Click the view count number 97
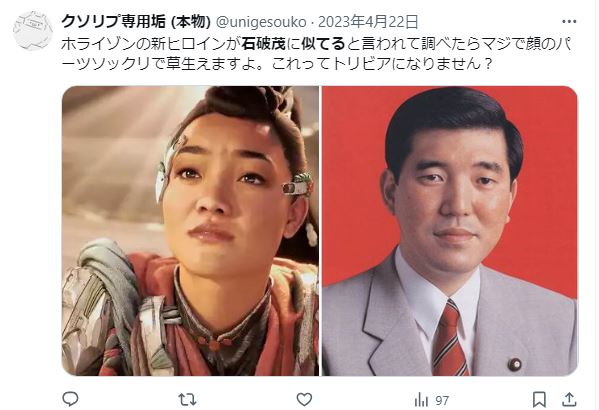The width and height of the screenshot is (599, 410). [442, 400]
